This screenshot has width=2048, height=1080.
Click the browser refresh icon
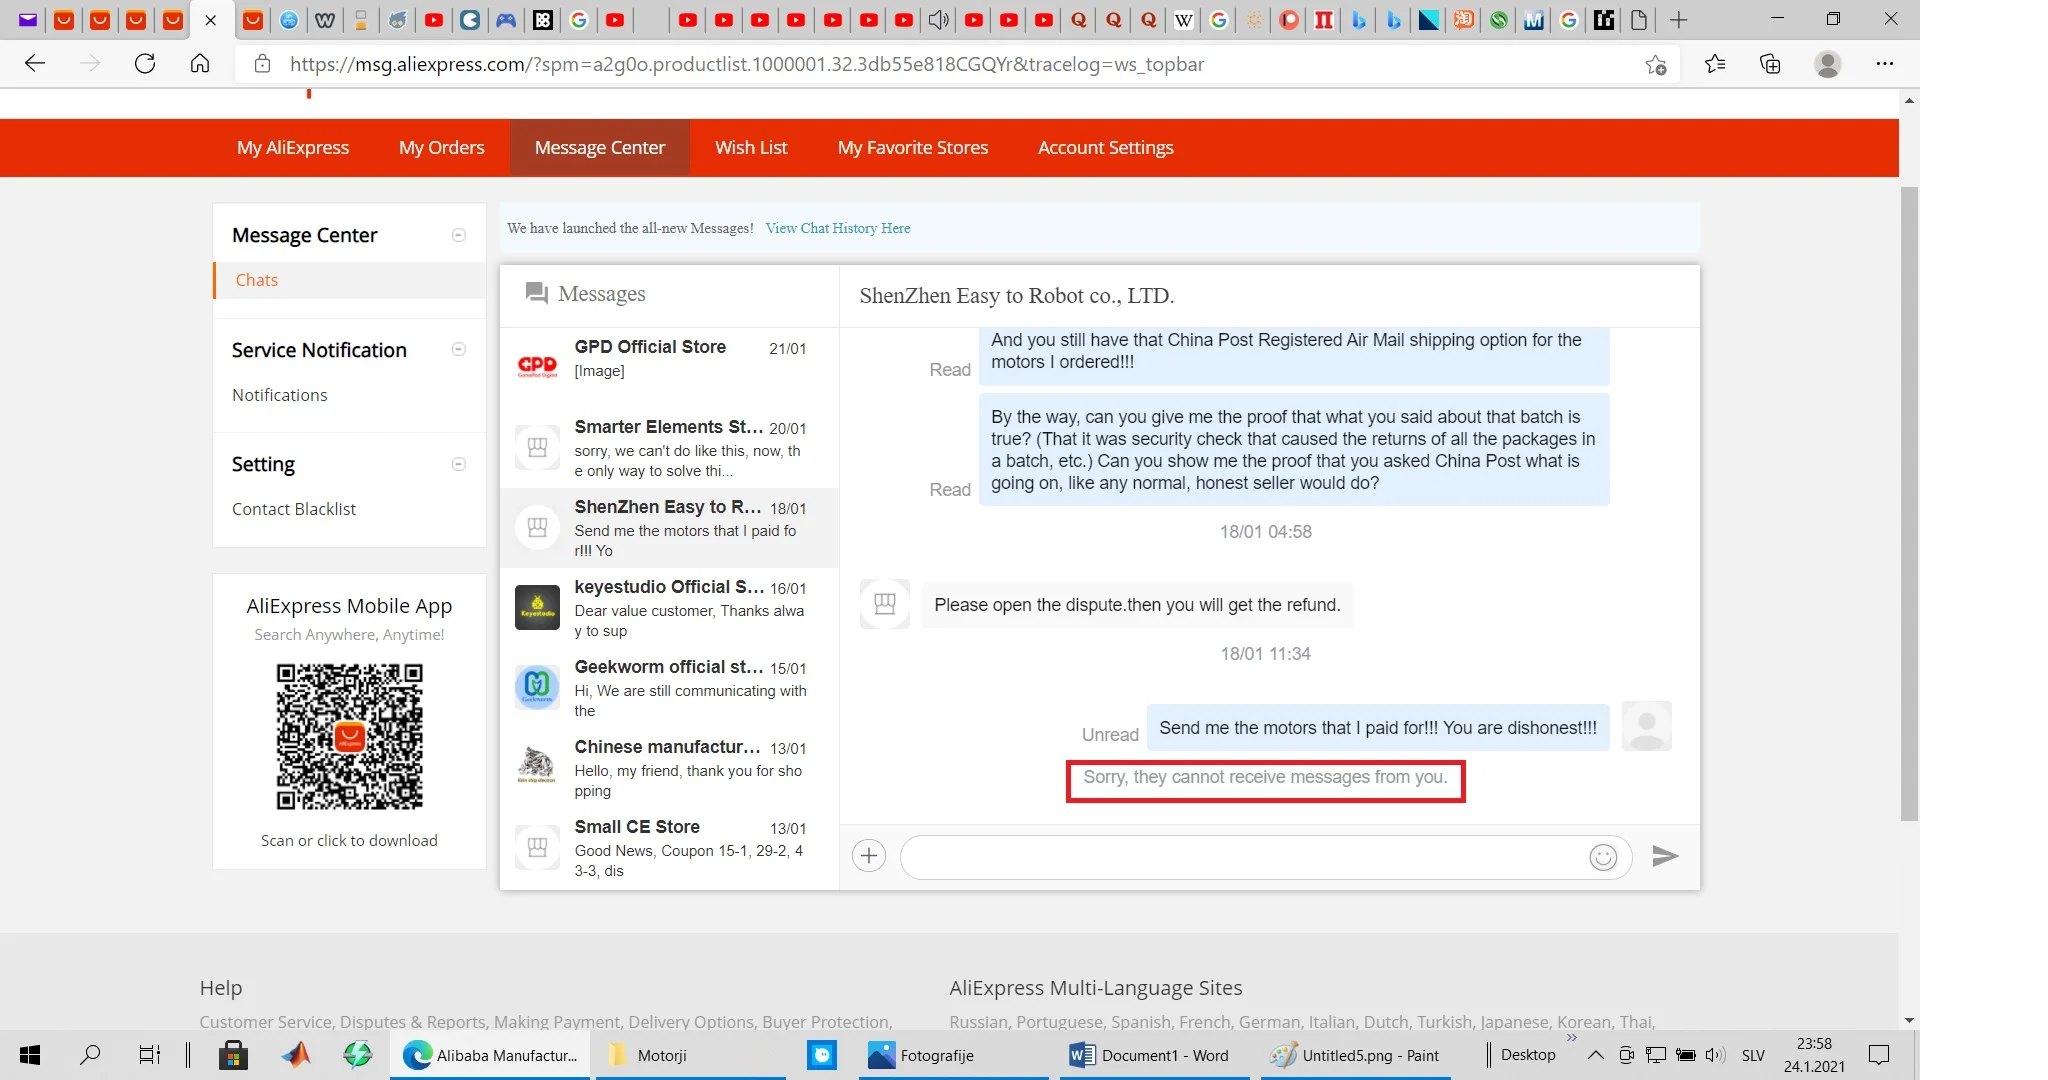[145, 64]
